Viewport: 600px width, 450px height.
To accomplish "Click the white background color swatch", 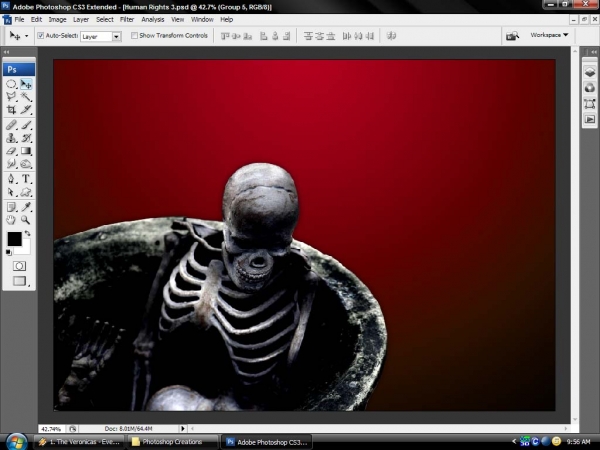I will [x=25, y=249].
